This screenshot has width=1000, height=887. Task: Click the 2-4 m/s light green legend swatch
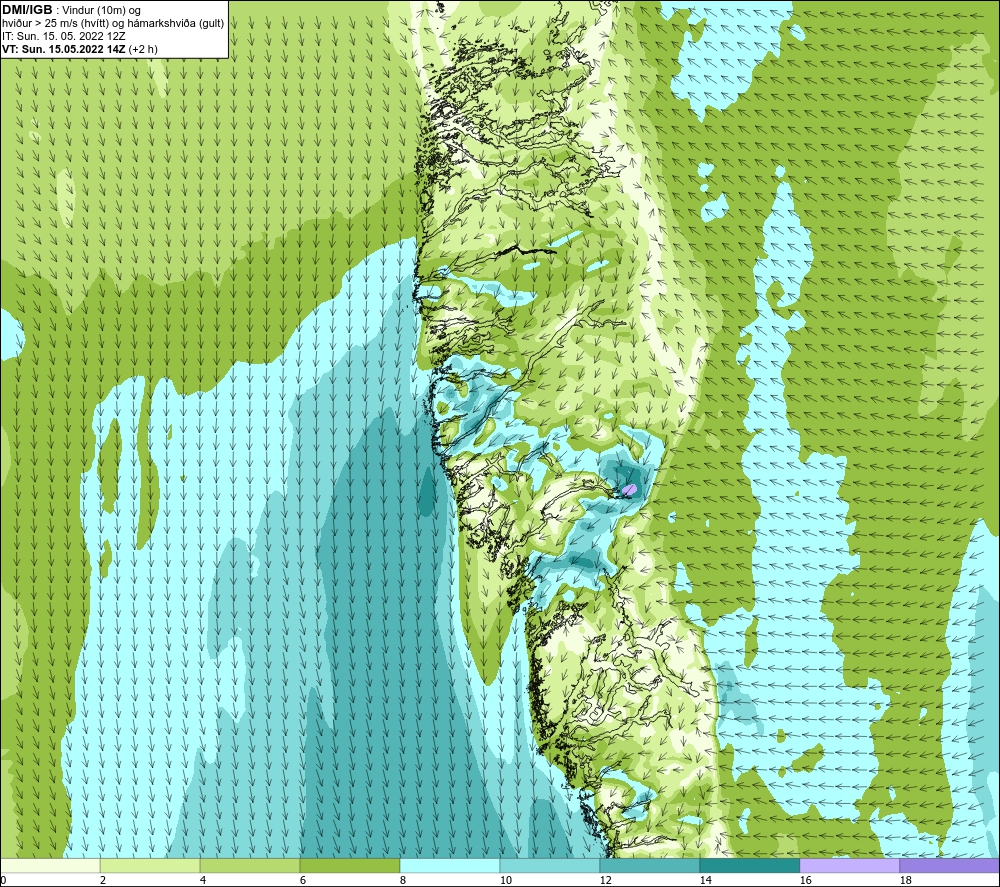click(150, 865)
